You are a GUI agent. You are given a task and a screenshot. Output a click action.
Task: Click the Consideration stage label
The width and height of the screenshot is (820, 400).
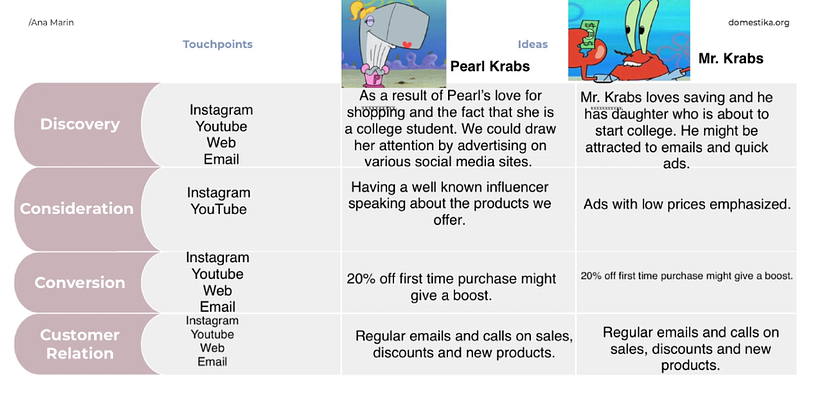tap(77, 209)
